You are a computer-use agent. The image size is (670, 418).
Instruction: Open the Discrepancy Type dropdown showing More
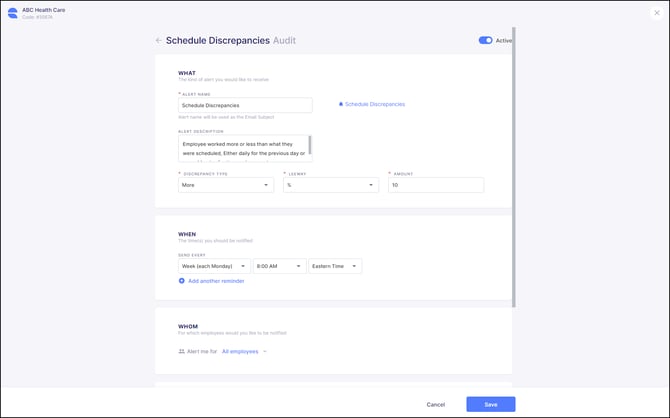pyautogui.click(x=226, y=185)
